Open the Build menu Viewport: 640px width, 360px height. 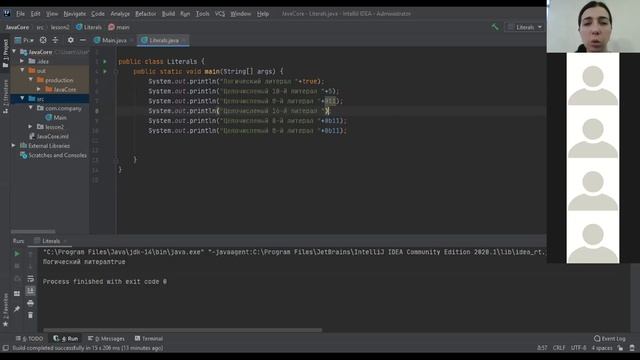(x=168, y=14)
